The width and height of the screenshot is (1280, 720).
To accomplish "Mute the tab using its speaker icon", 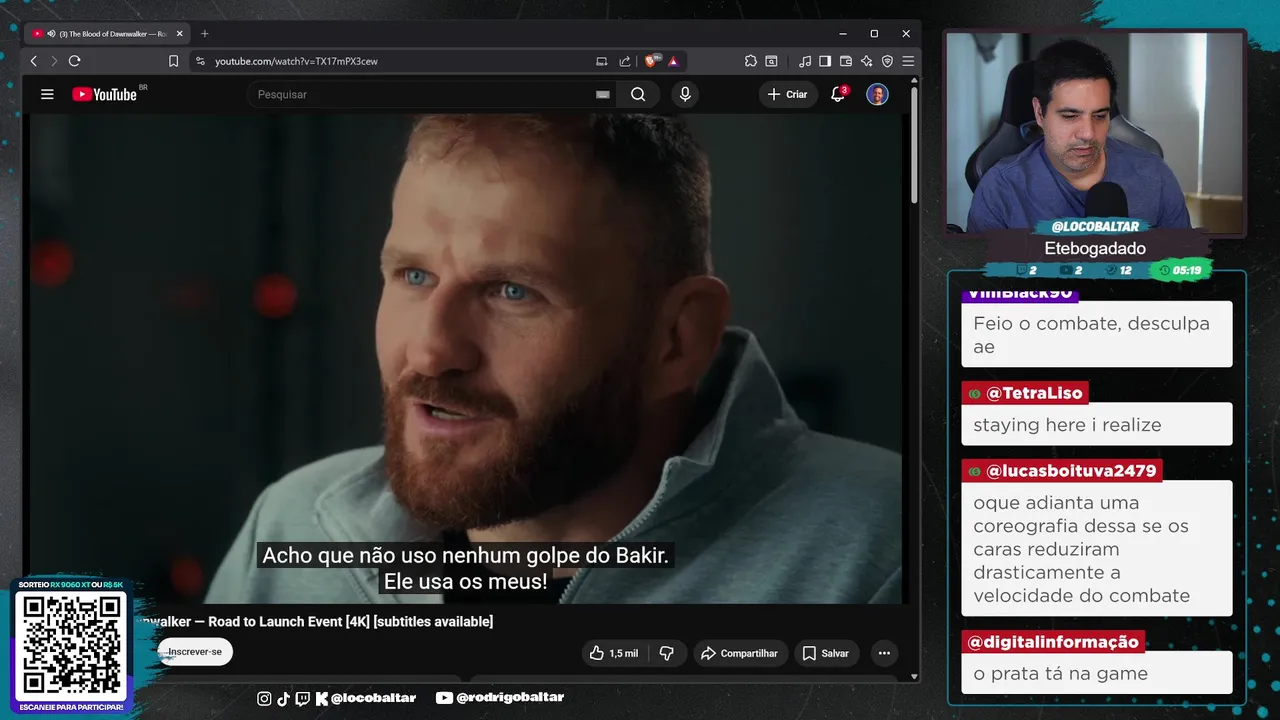I will click(50, 34).
